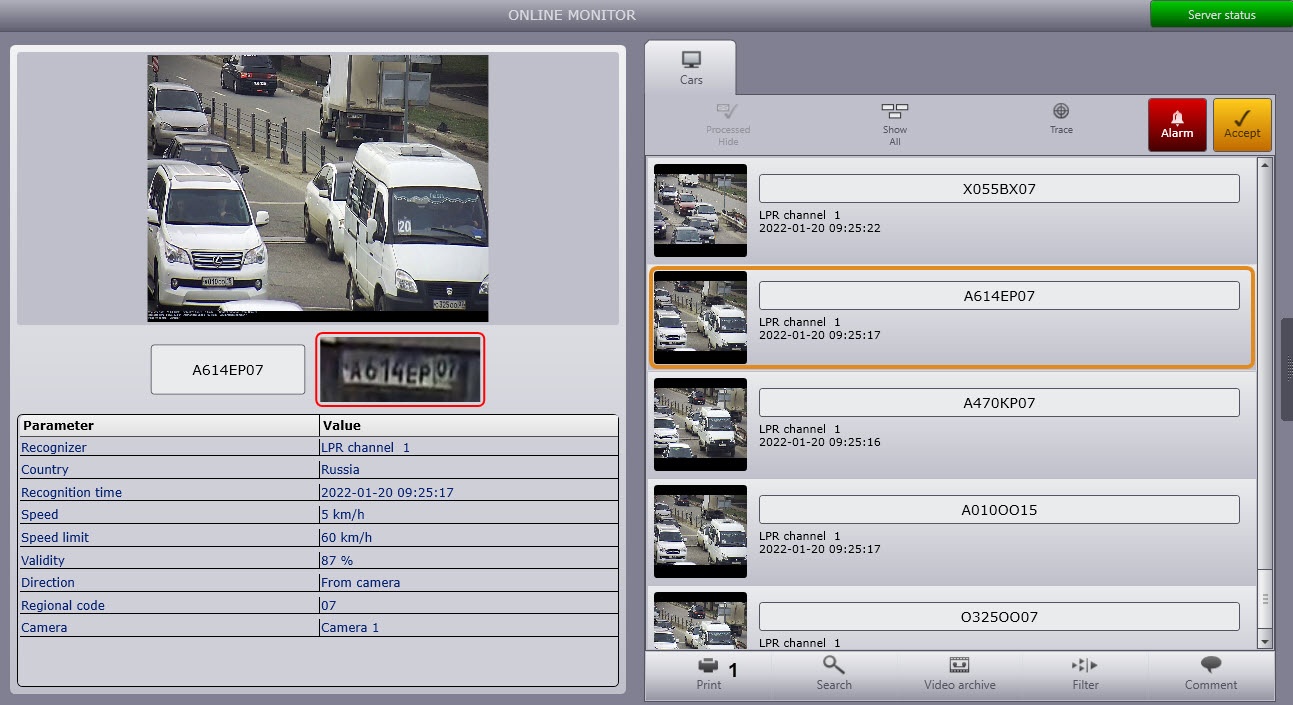Print using the printer icon
This screenshot has height=705, width=1293.
[x=708, y=673]
